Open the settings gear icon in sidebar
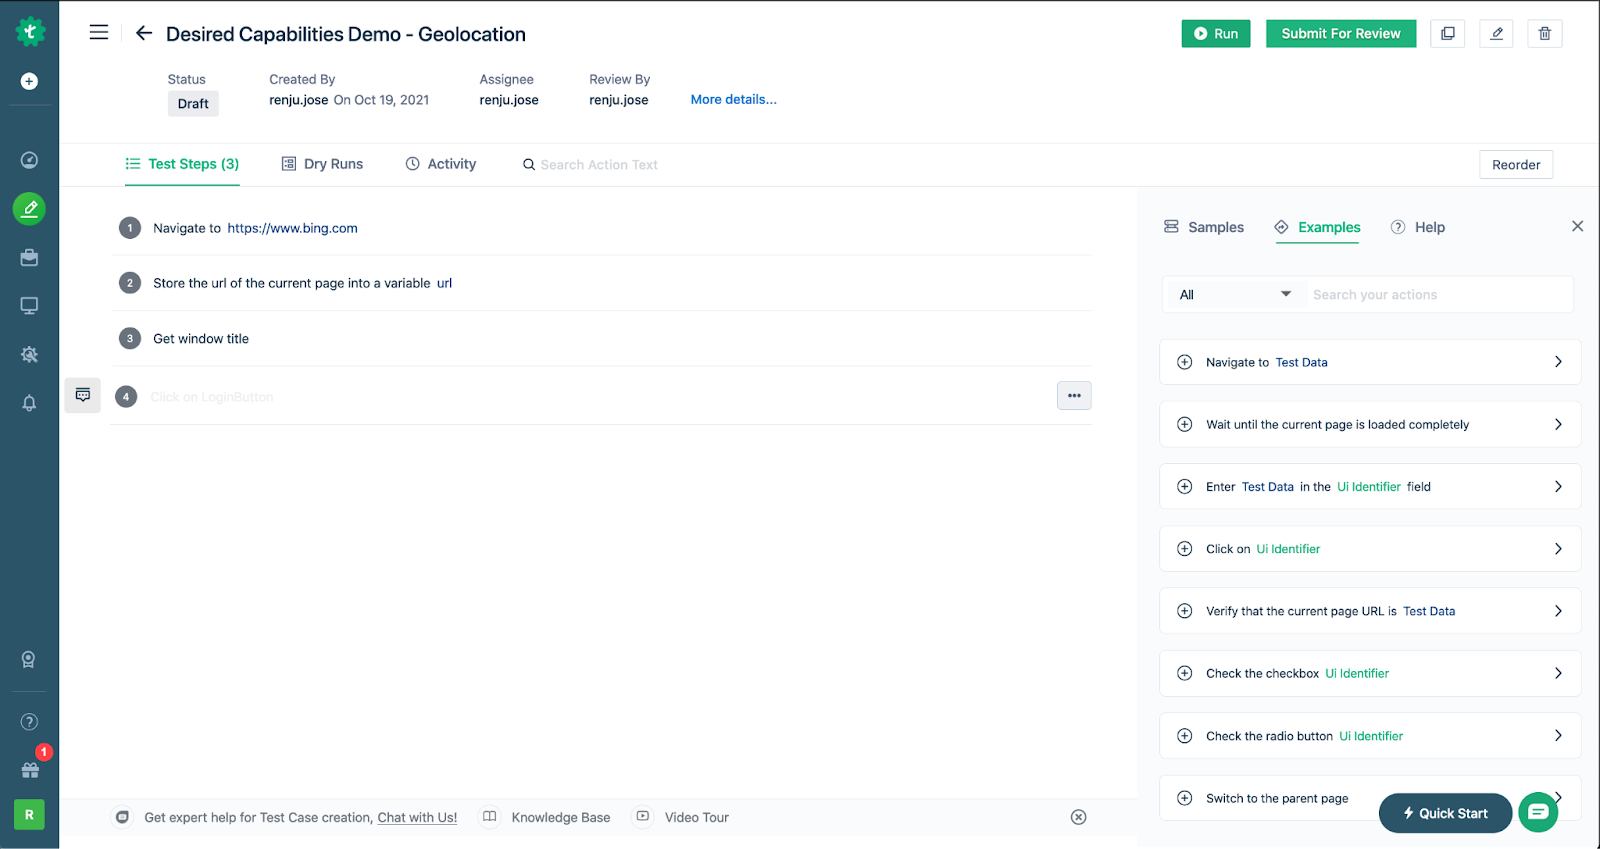The height and width of the screenshot is (849, 1600). (x=30, y=354)
